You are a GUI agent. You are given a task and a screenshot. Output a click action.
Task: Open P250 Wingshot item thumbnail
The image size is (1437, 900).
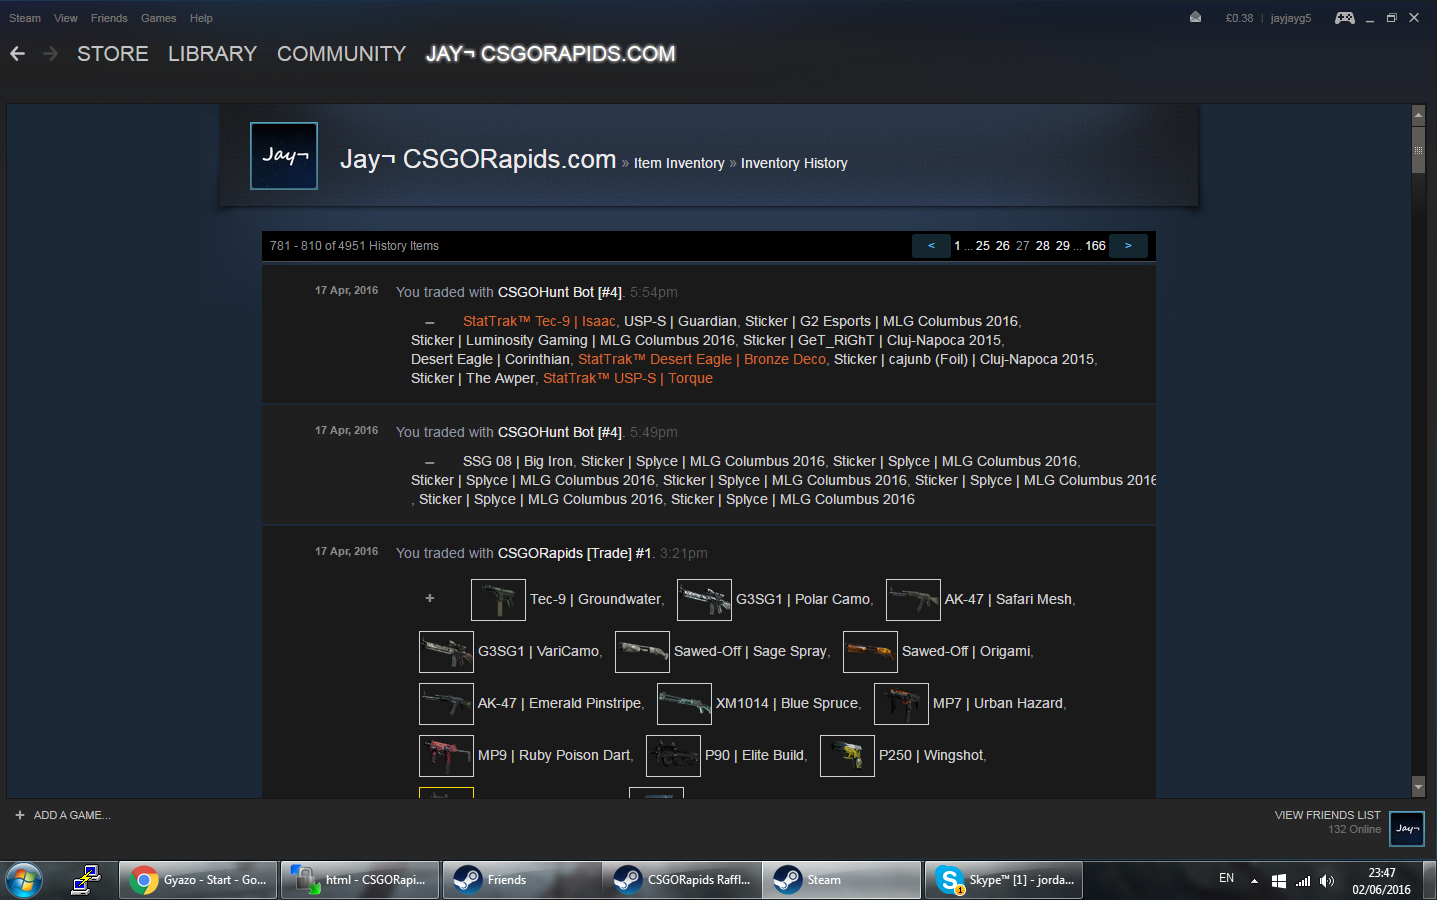pyautogui.click(x=847, y=756)
